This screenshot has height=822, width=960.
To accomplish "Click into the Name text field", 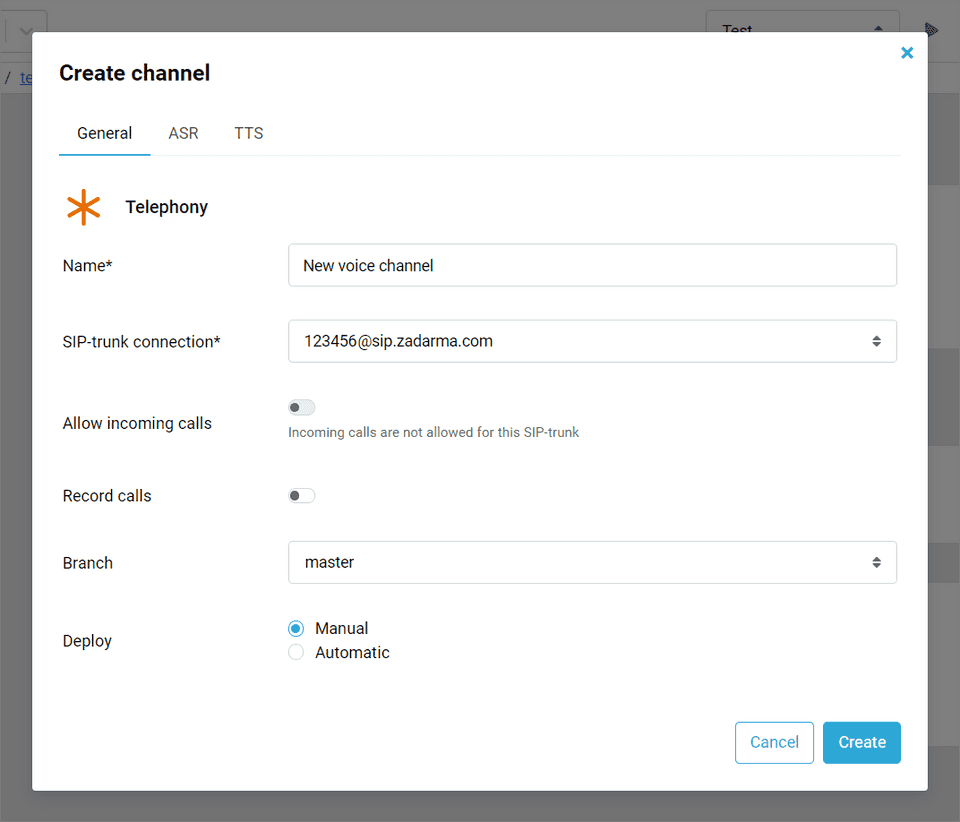I will coord(592,265).
